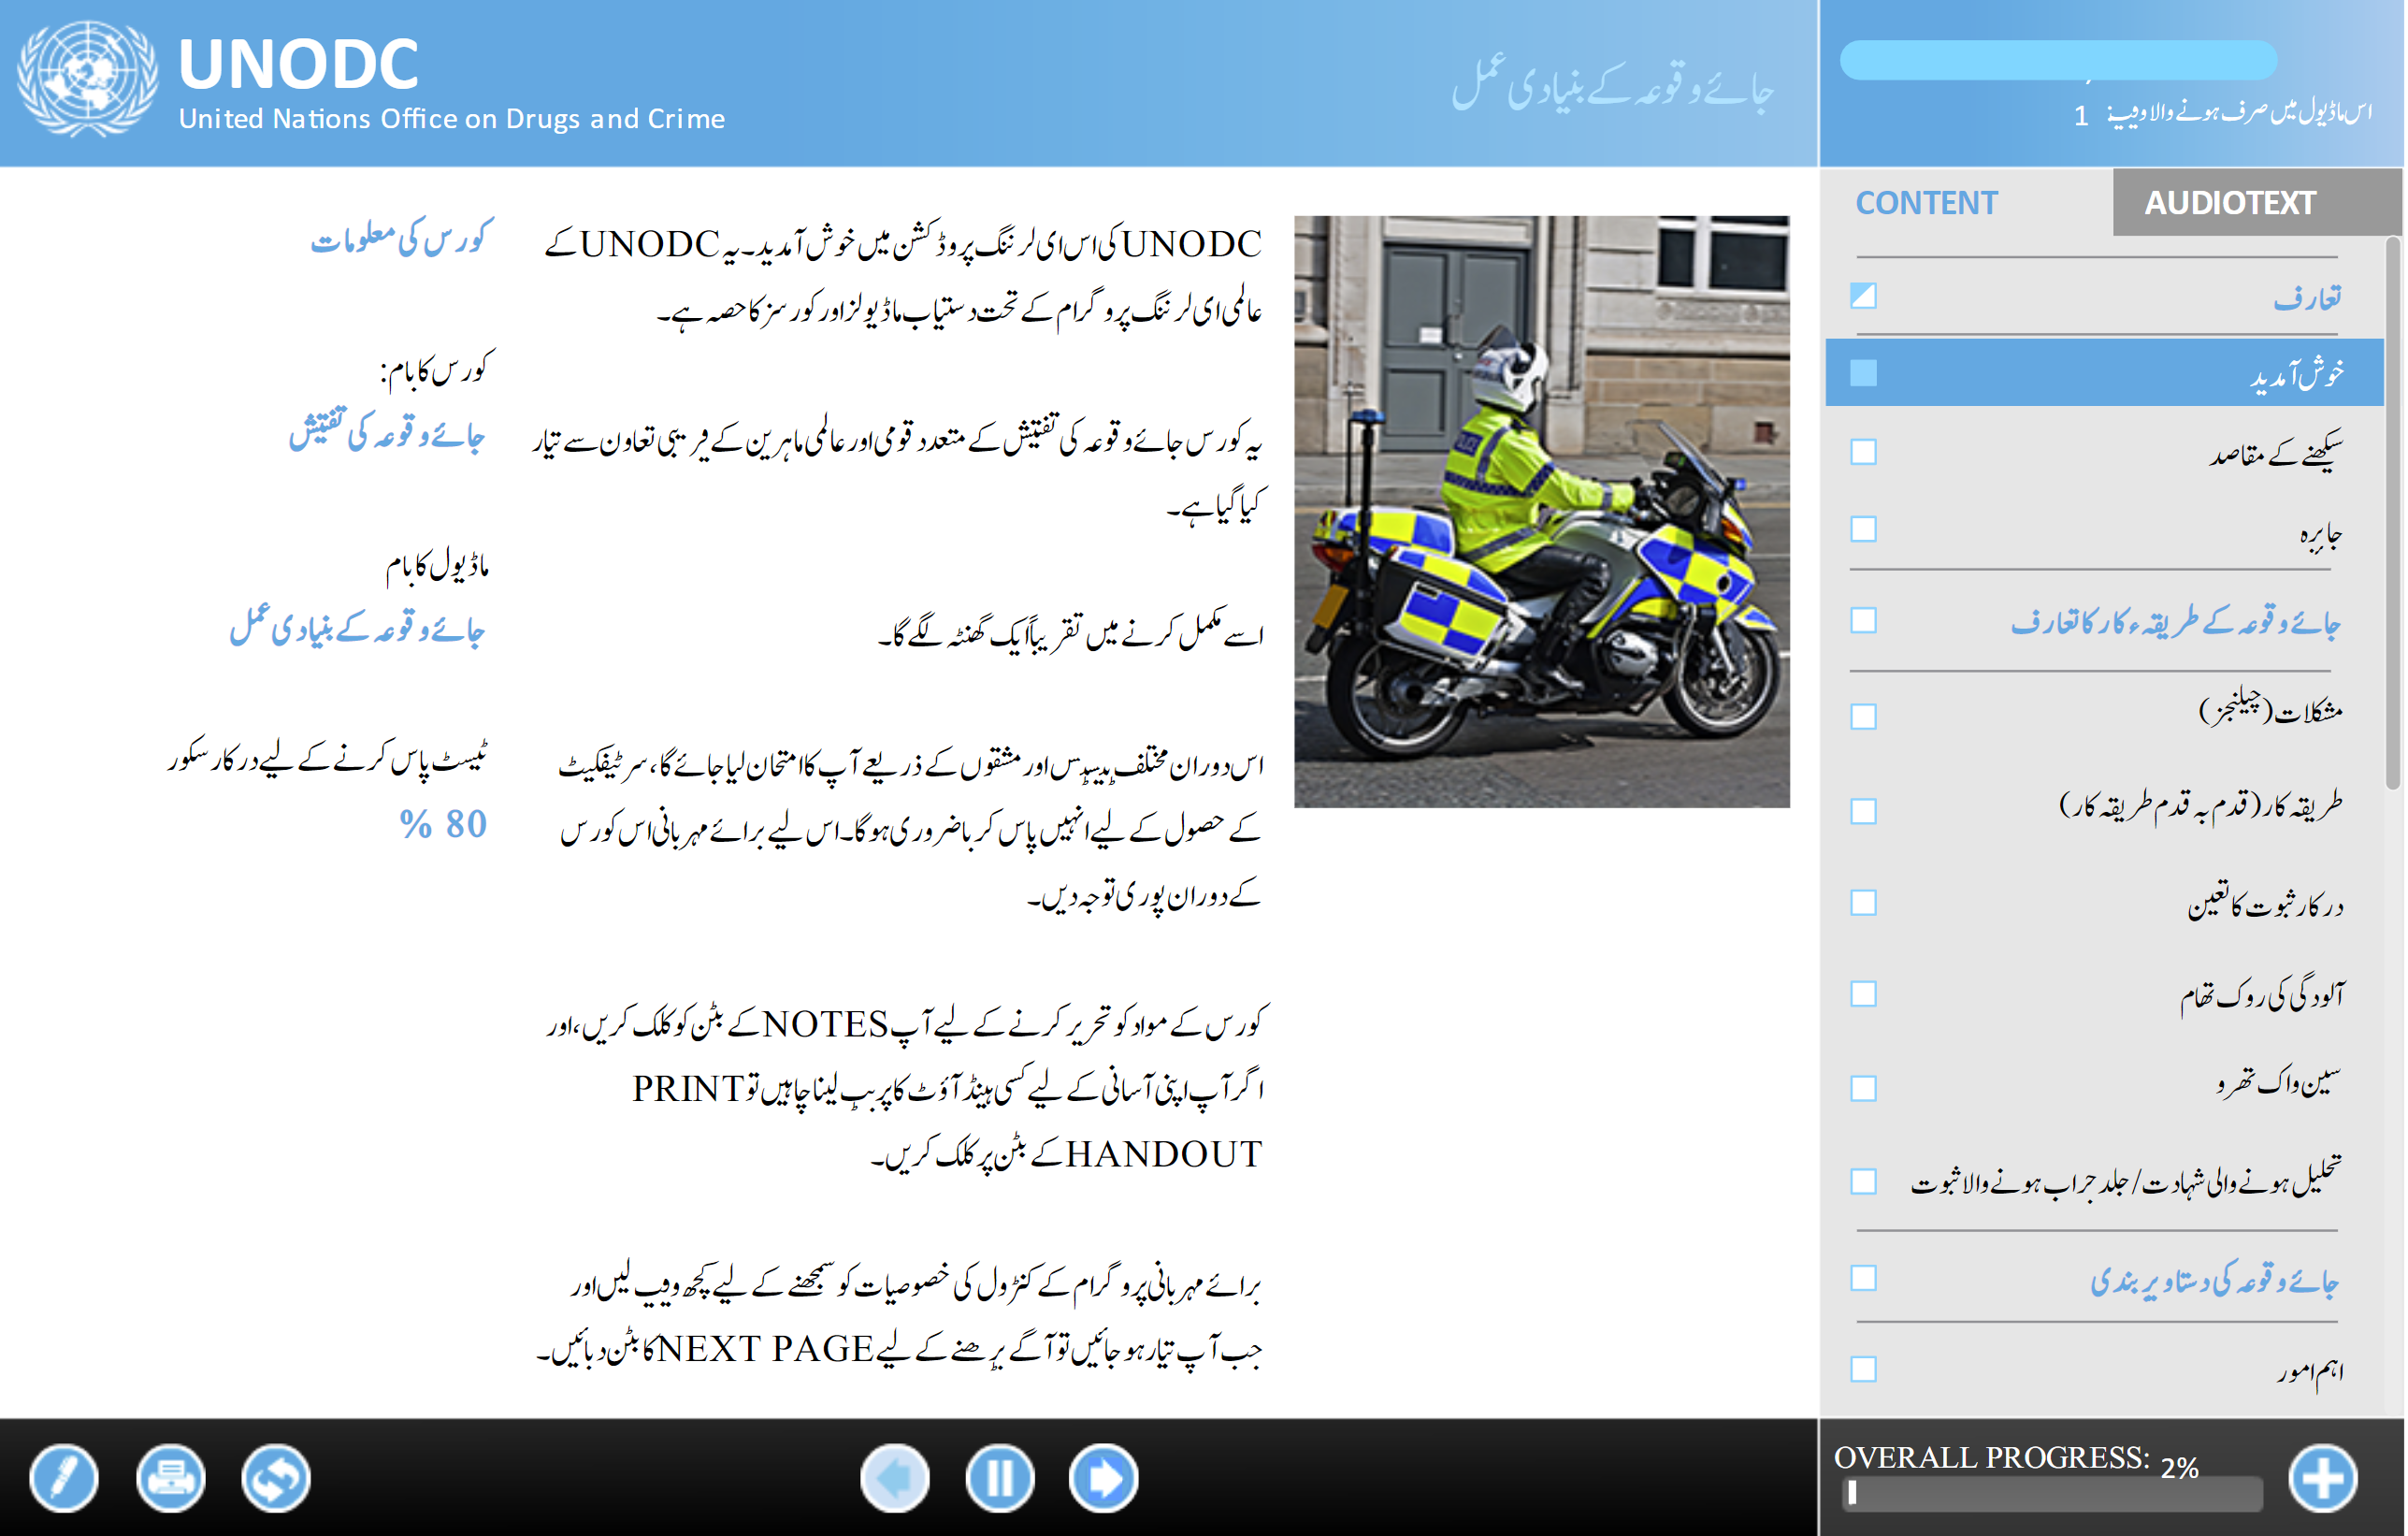This screenshot has height=1536, width=2408.
Task: Select the CONTENT tab
Action: coord(1926,203)
